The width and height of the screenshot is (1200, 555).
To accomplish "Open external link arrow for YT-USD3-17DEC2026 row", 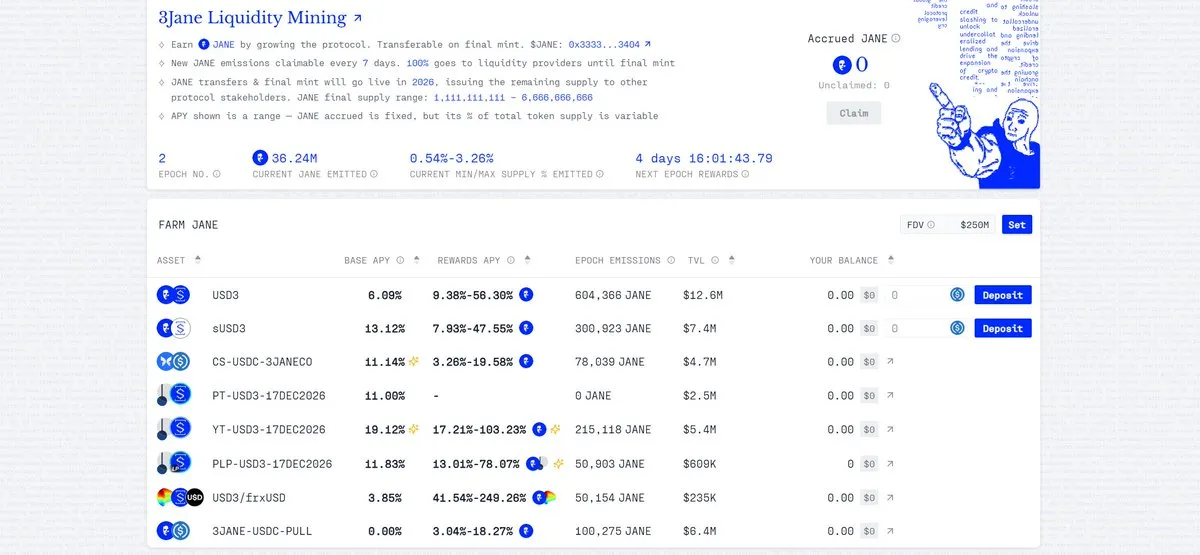I will click(x=890, y=429).
